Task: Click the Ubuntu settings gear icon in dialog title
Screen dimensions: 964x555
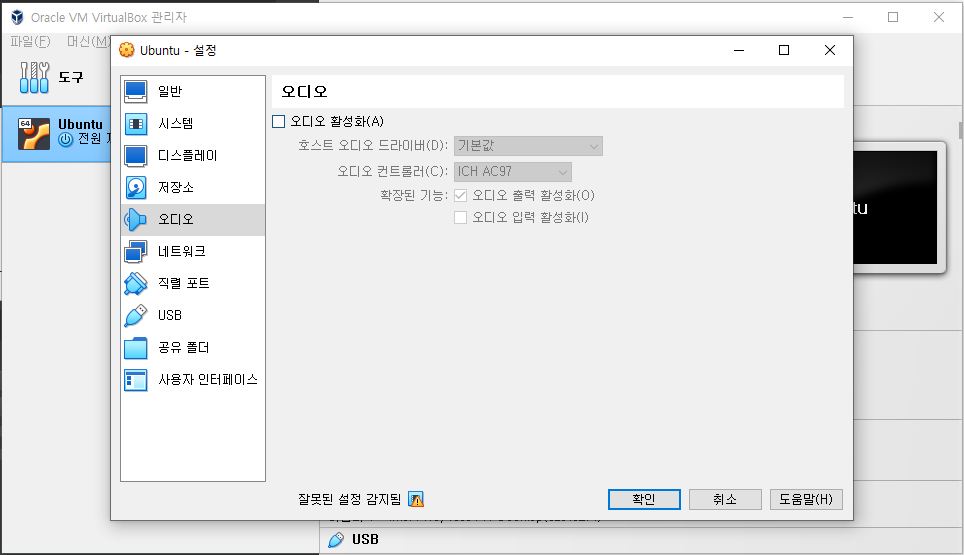Action: tap(127, 50)
